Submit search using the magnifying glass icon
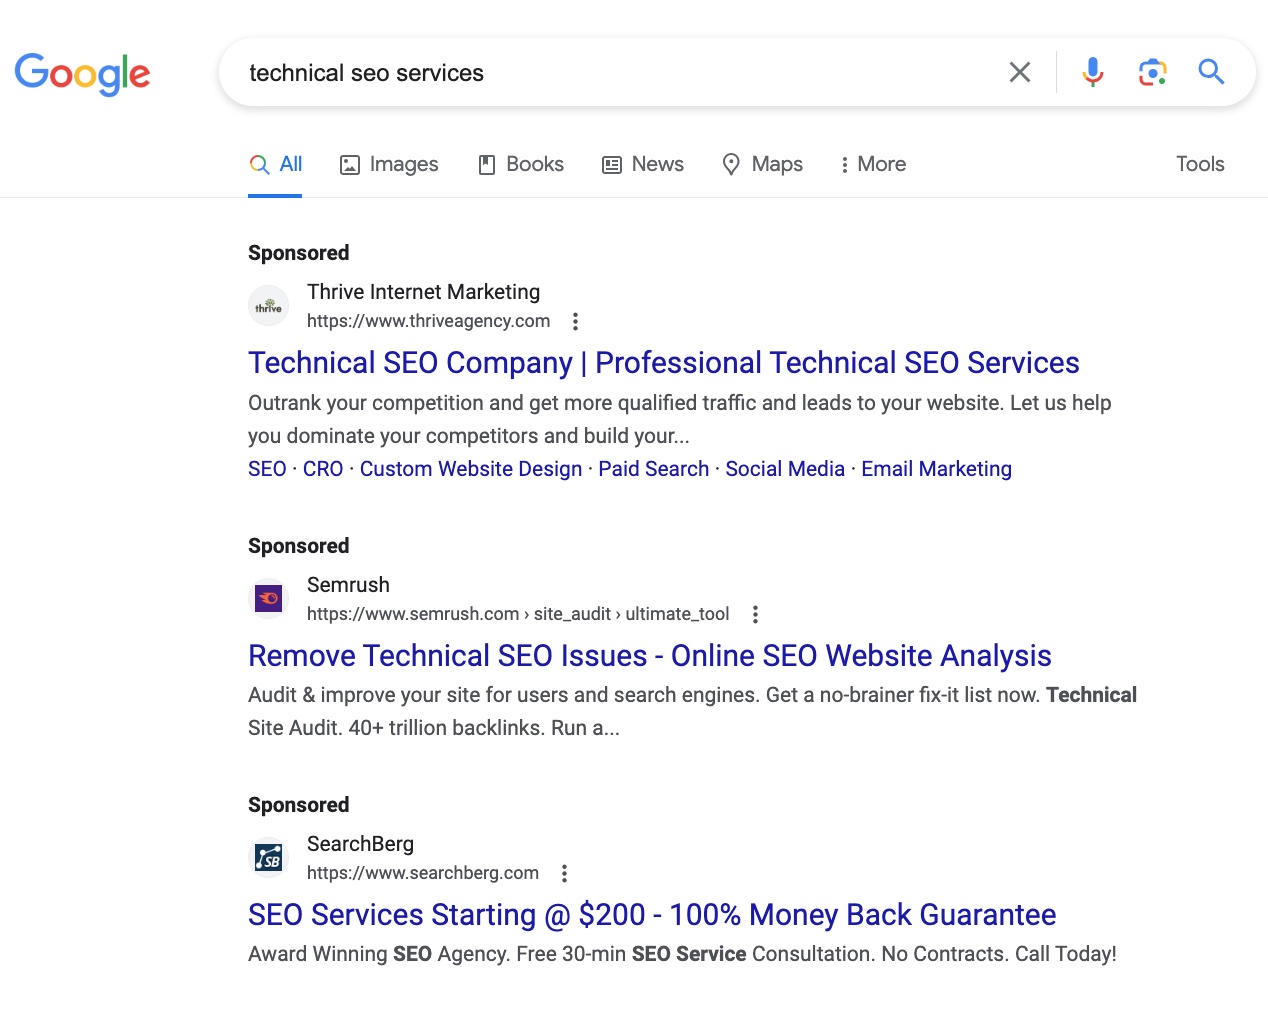Screen dimensions: 1268x1019 (x=1211, y=72)
